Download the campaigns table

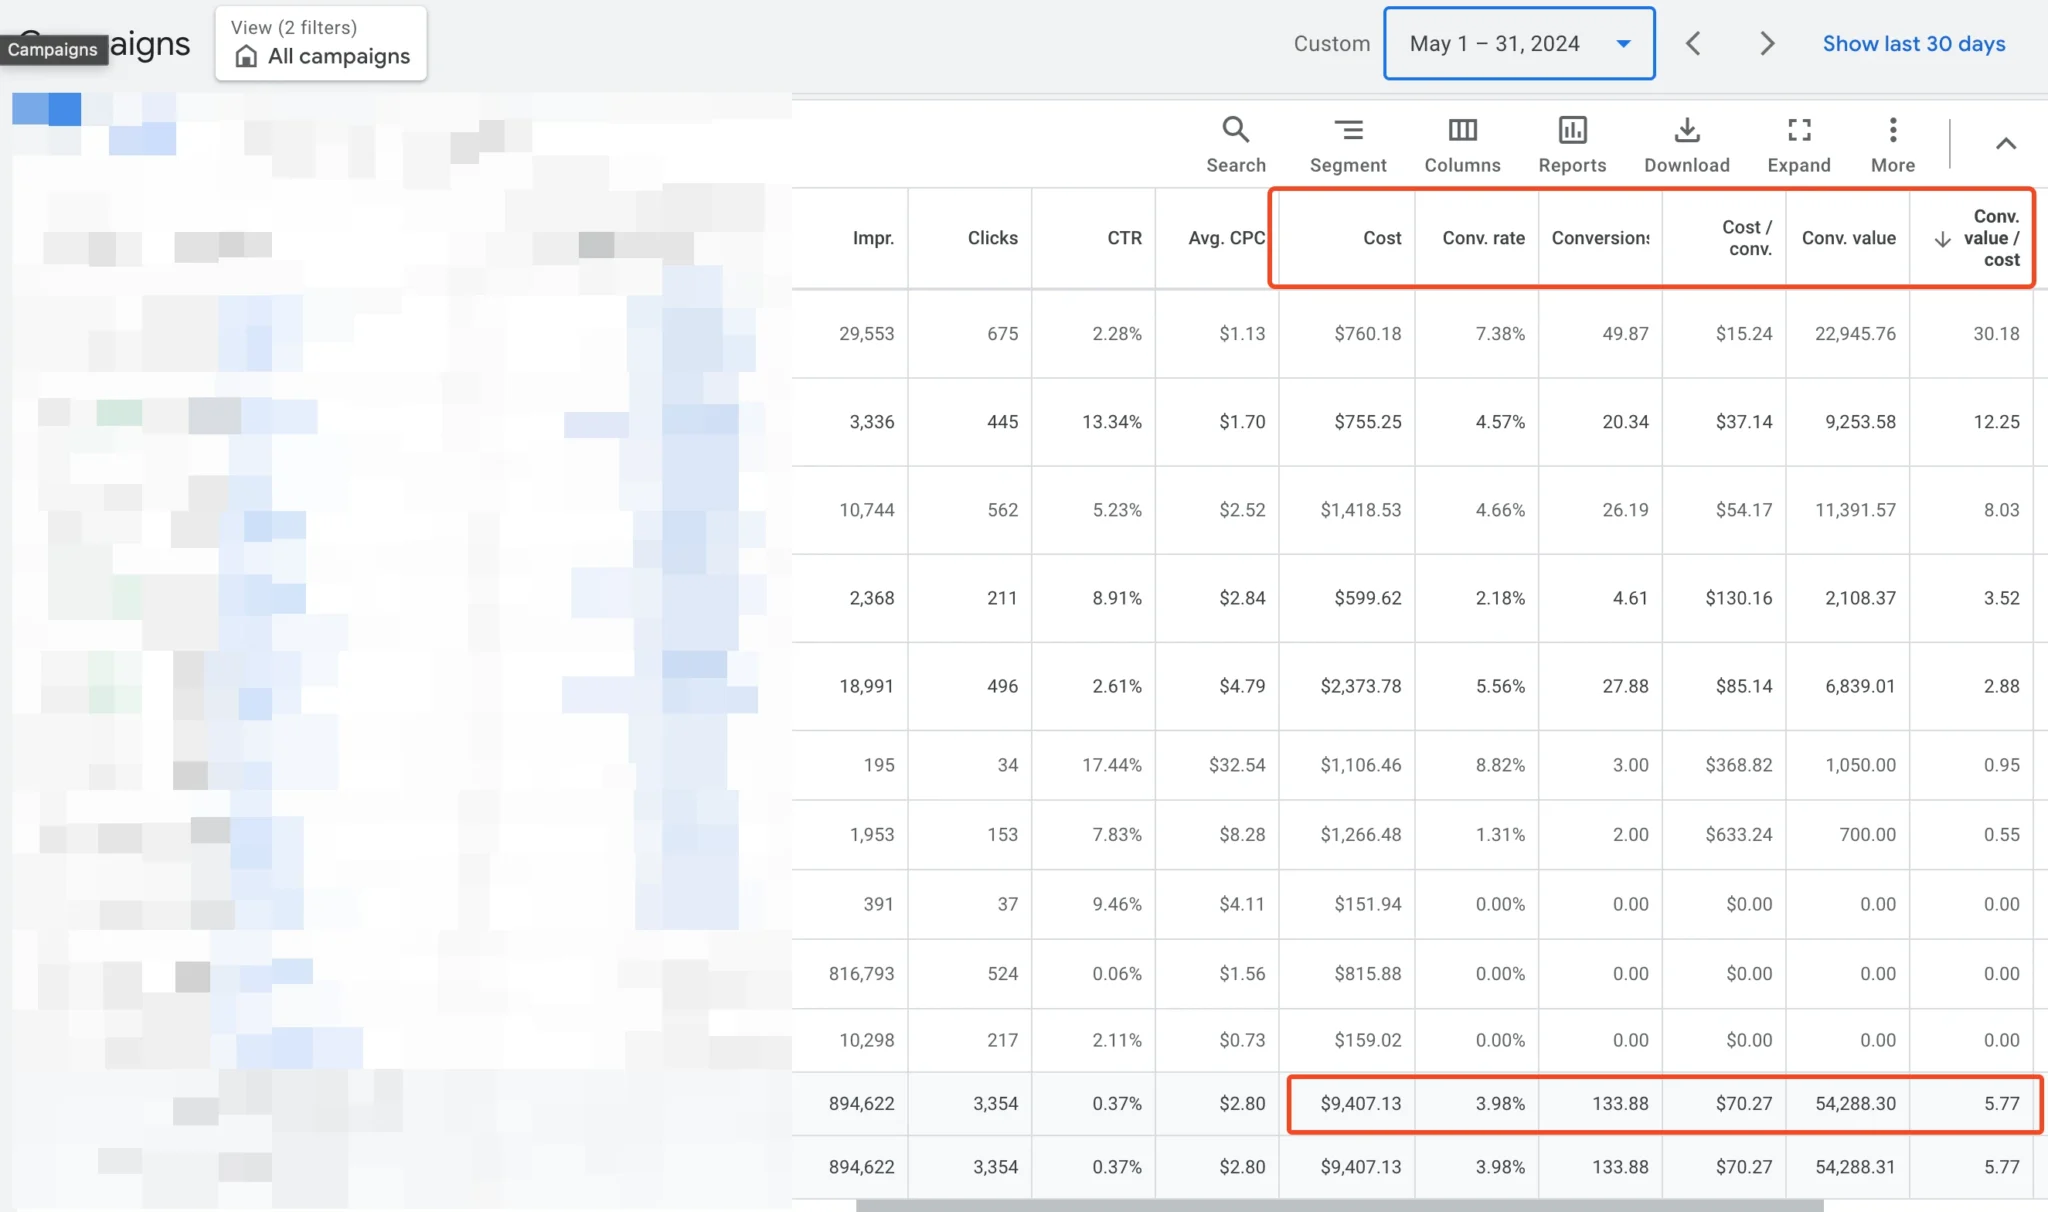tap(1686, 144)
